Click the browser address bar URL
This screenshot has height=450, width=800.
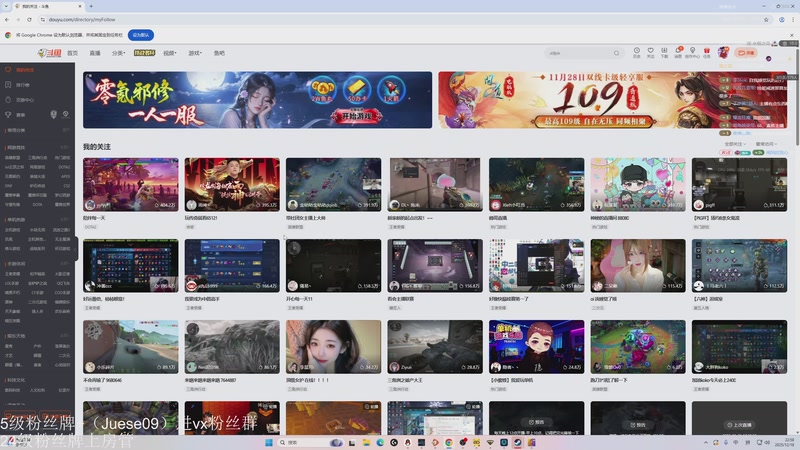click(82, 19)
